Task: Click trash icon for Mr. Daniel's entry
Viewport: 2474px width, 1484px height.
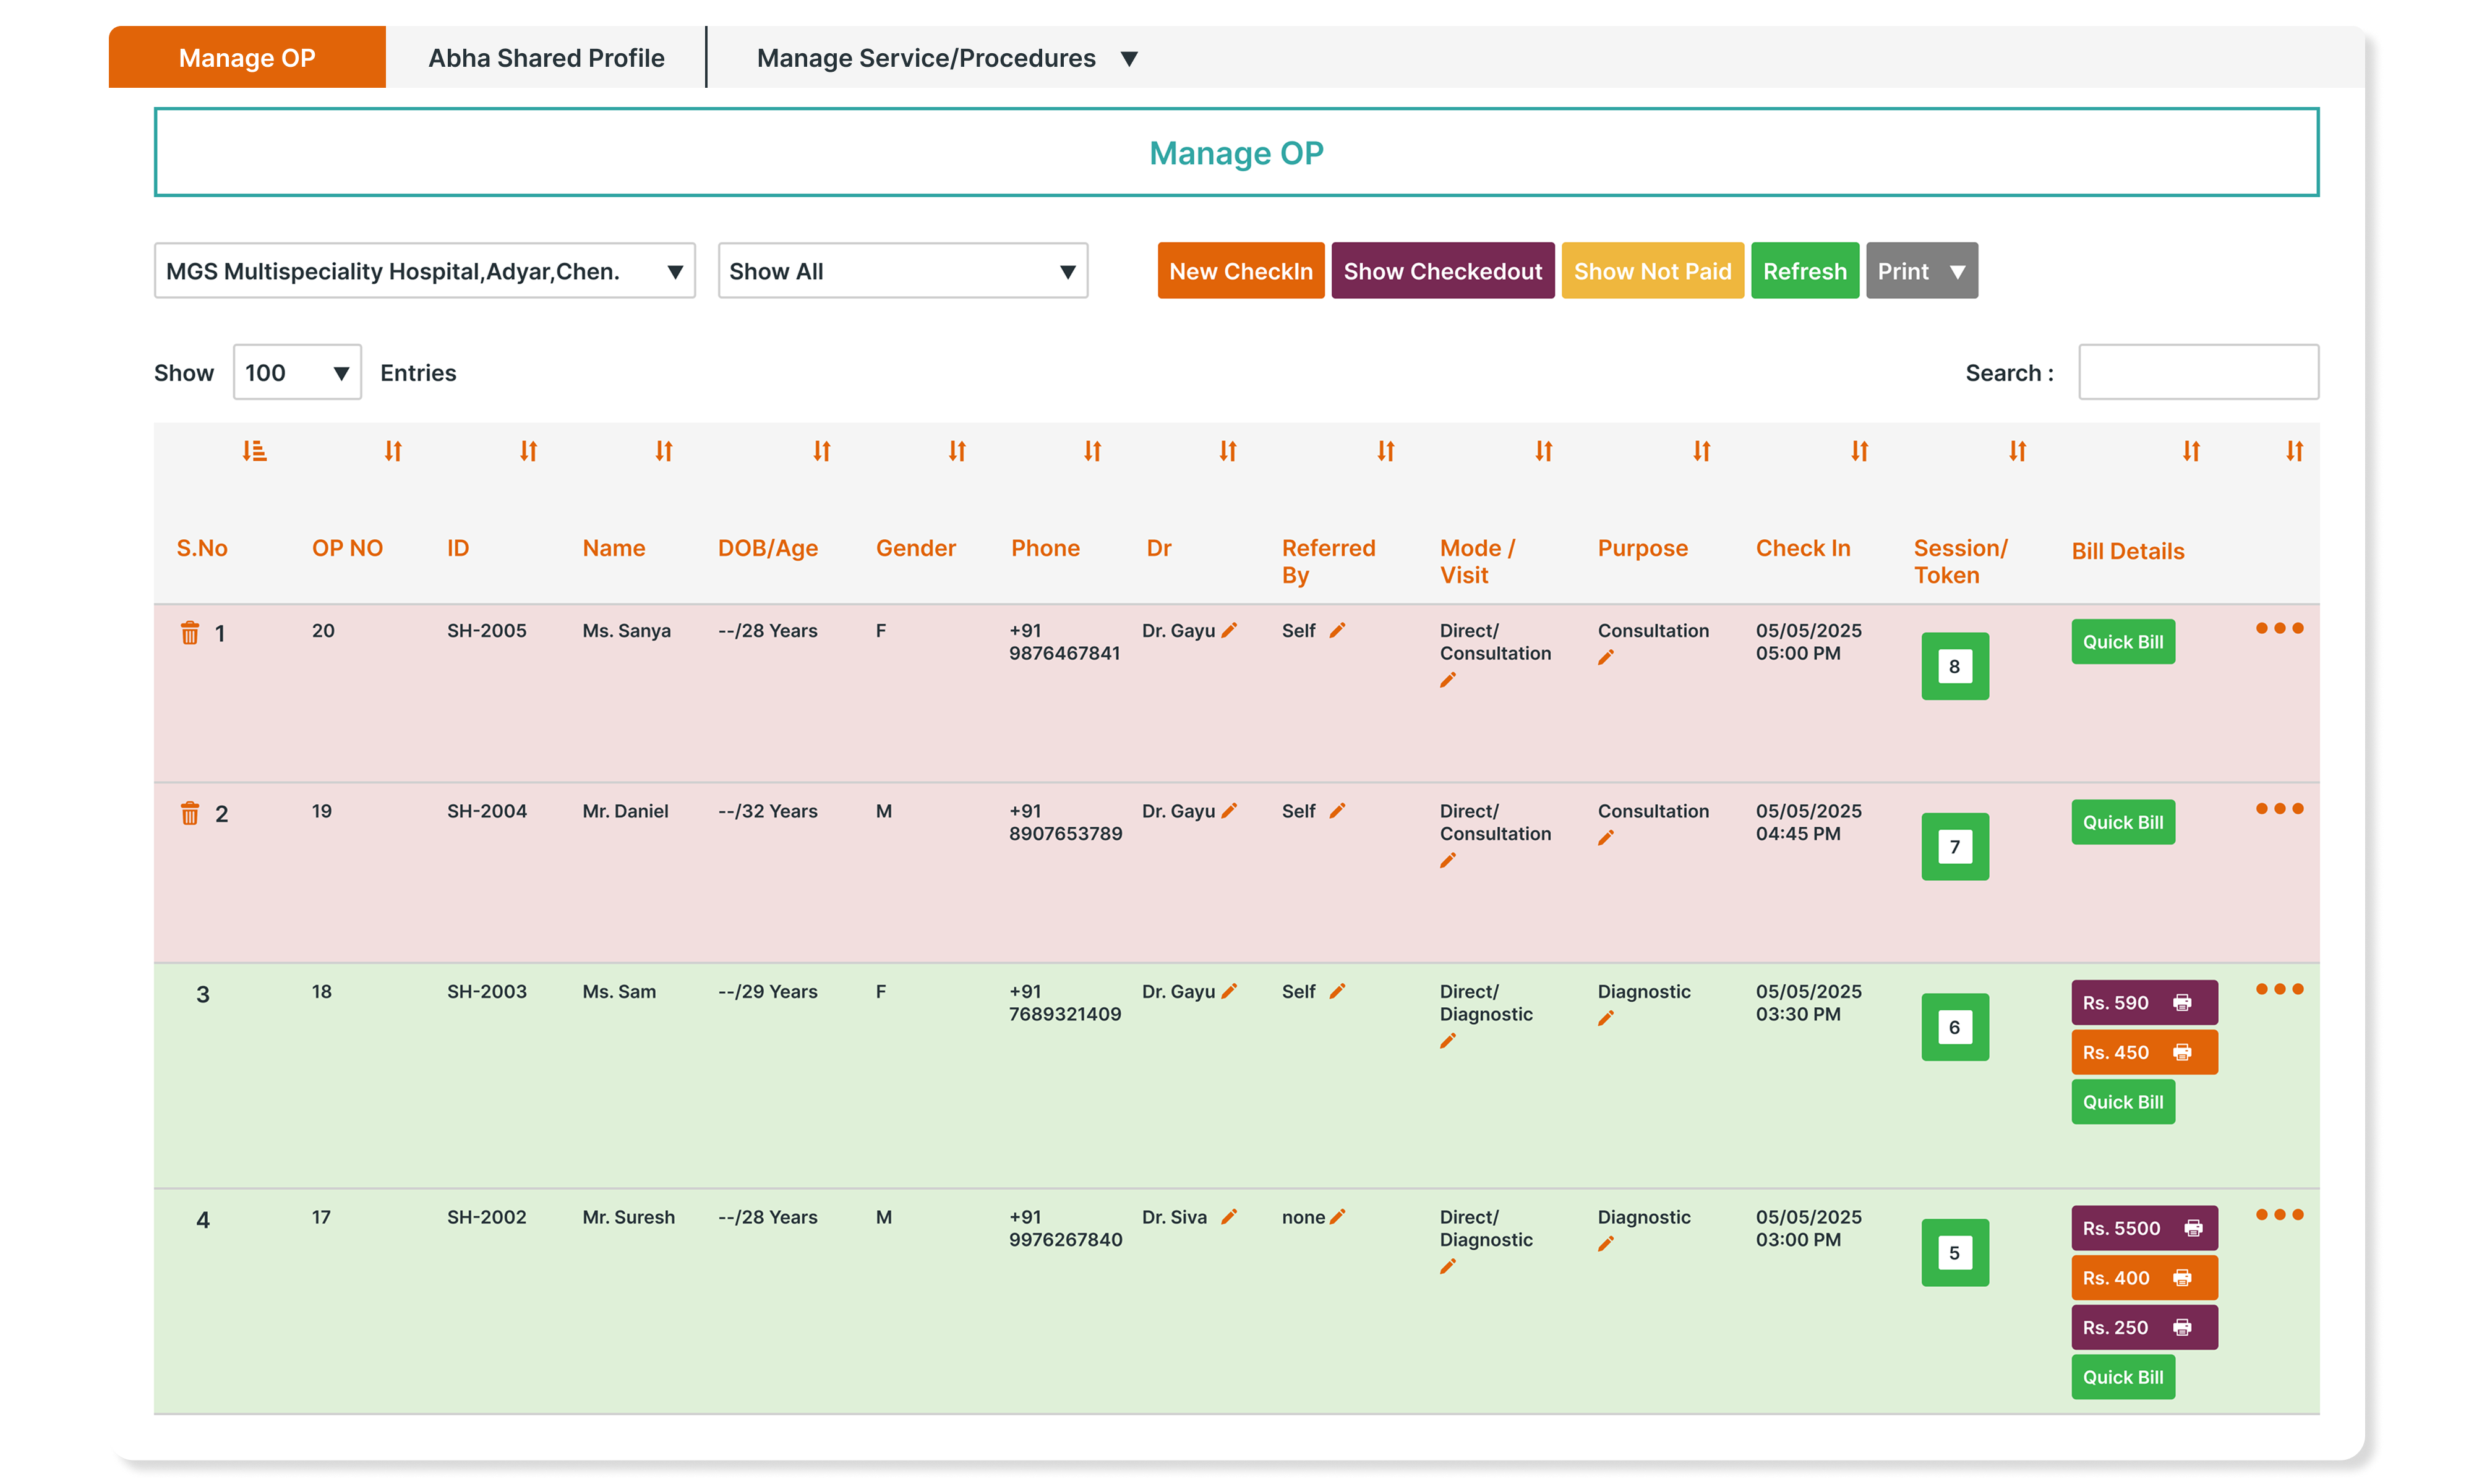Action: tap(190, 813)
